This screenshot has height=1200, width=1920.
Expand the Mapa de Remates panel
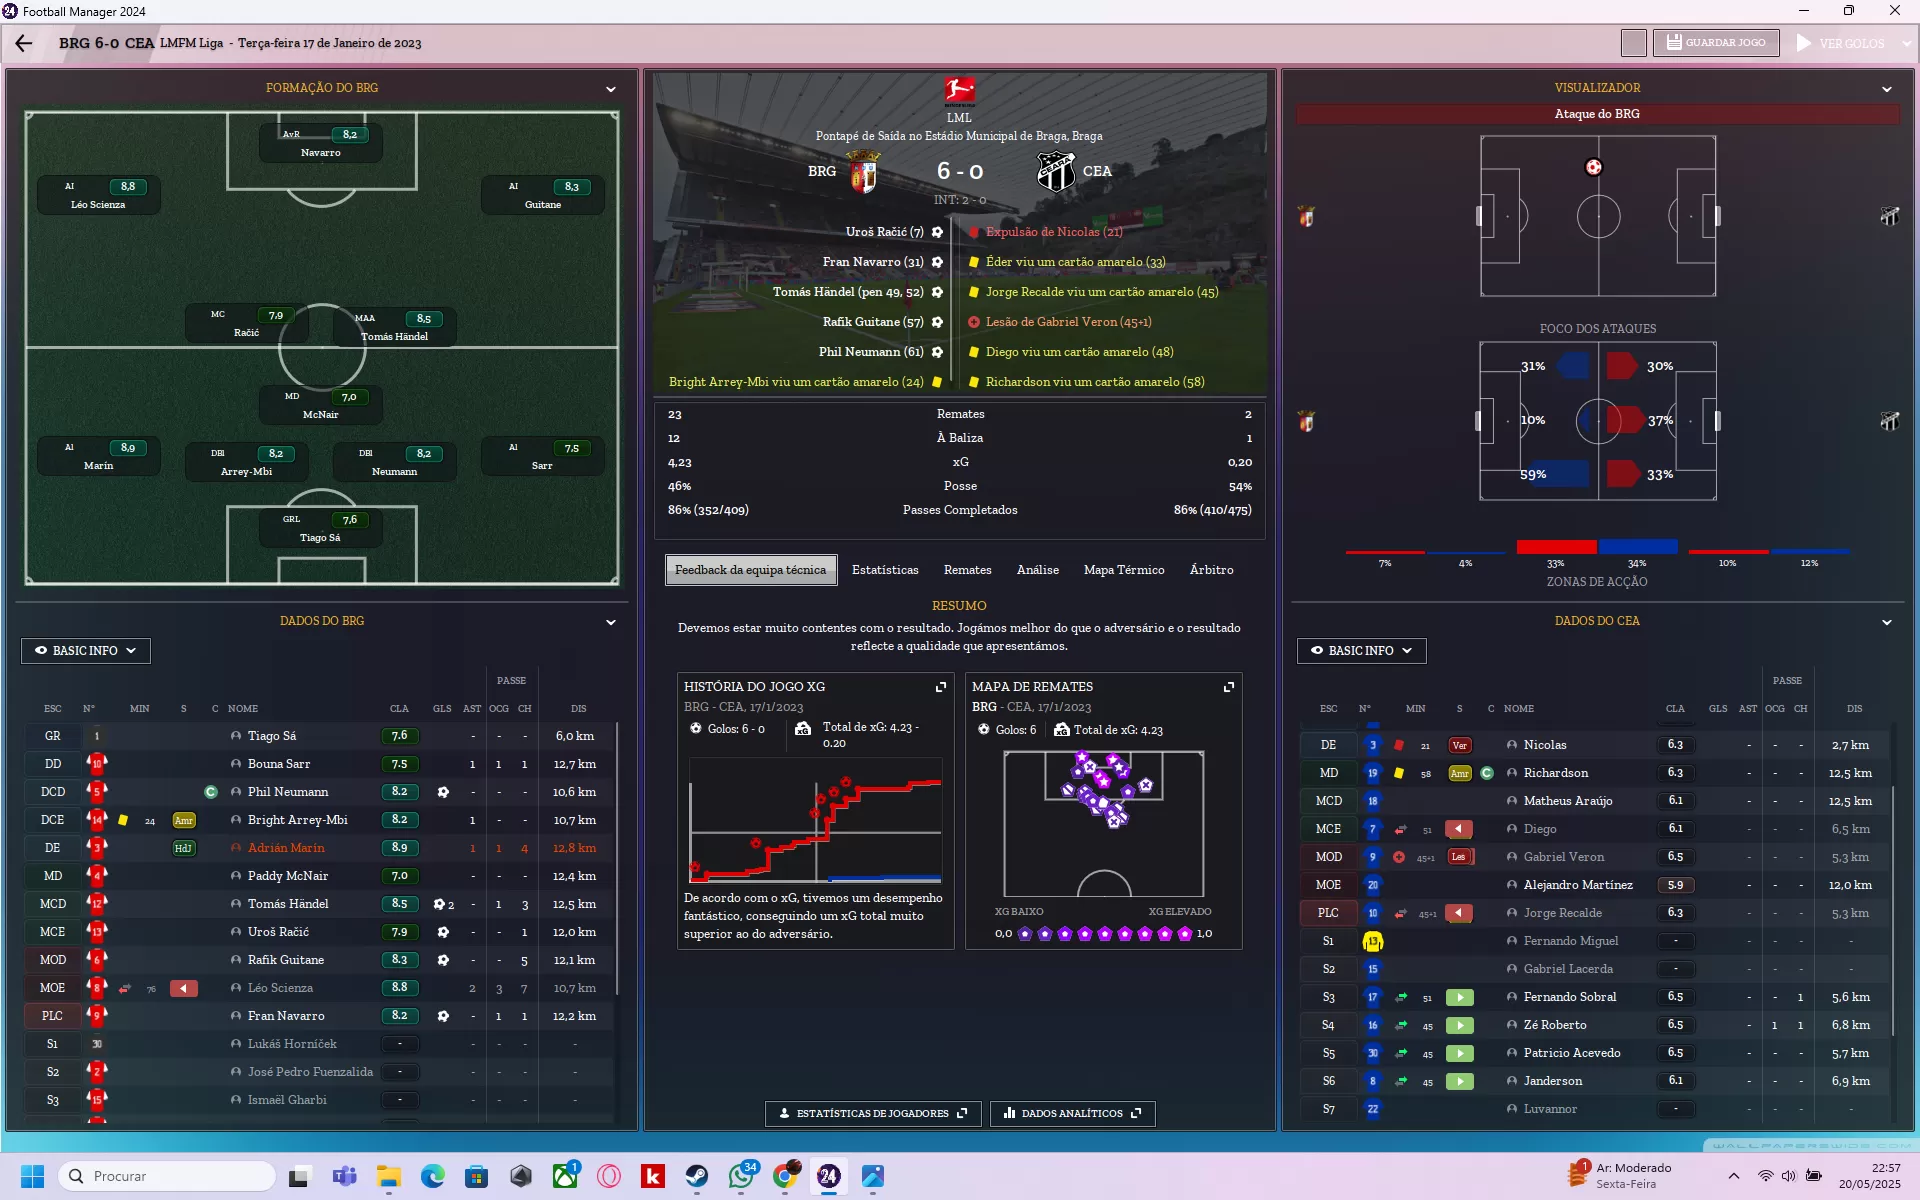pos(1229,687)
